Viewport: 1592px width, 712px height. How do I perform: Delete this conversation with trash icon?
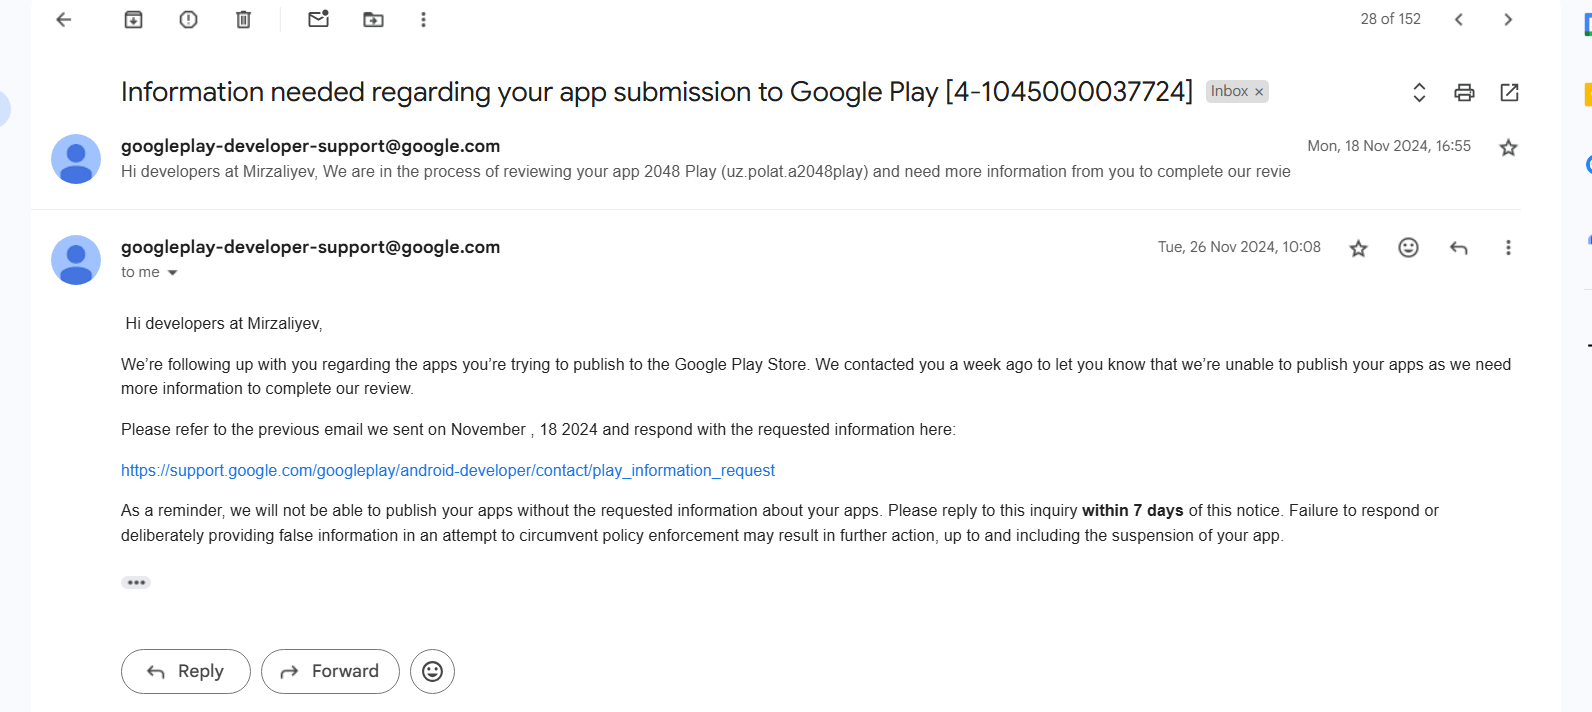coord(243,20)
